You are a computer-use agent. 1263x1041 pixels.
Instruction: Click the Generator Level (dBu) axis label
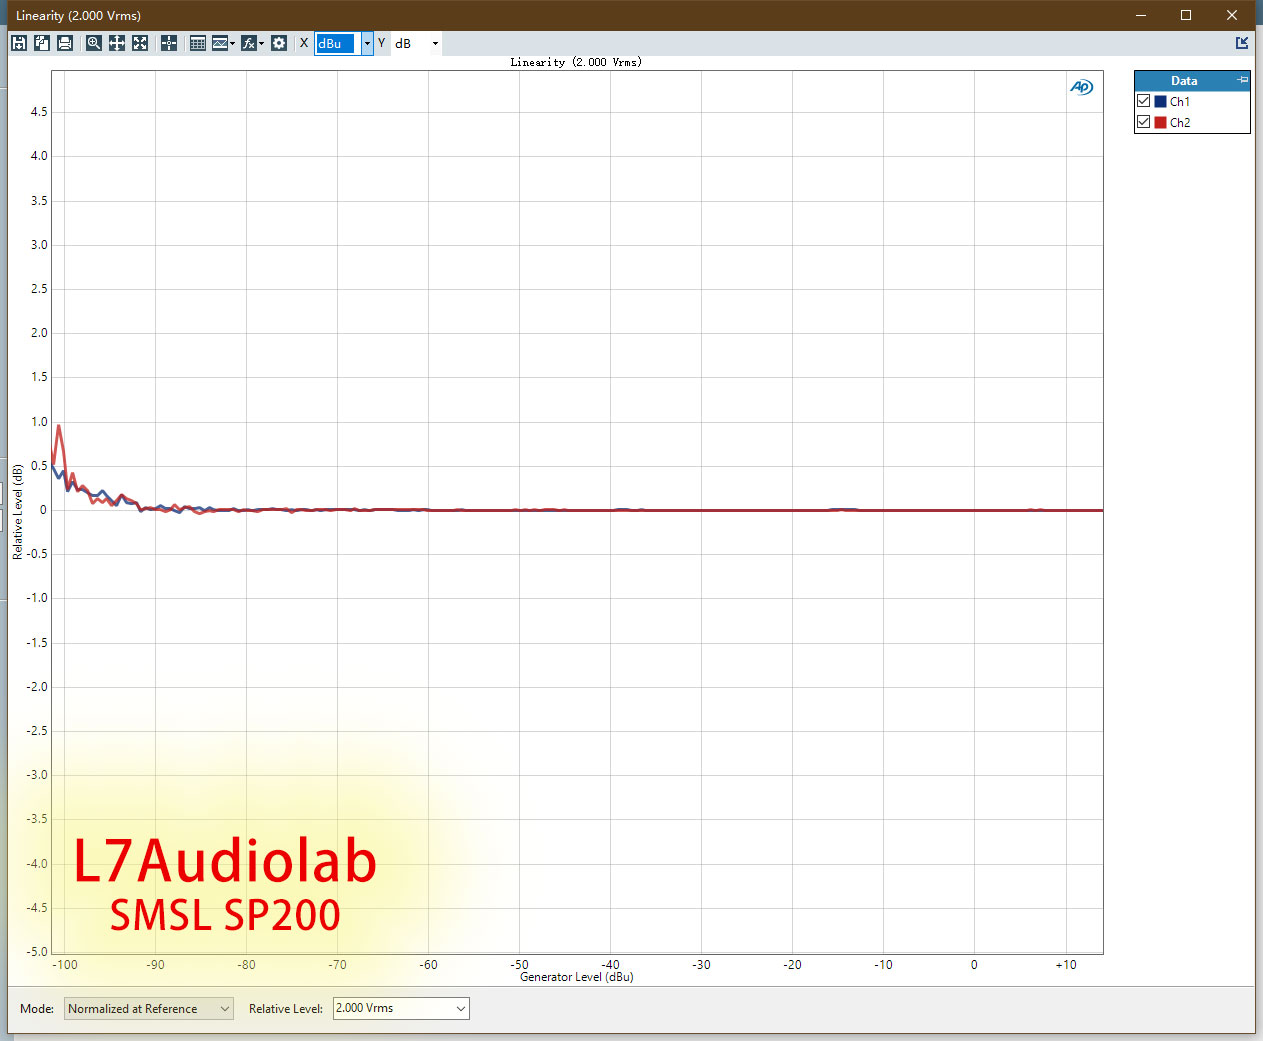coord(577,977)
